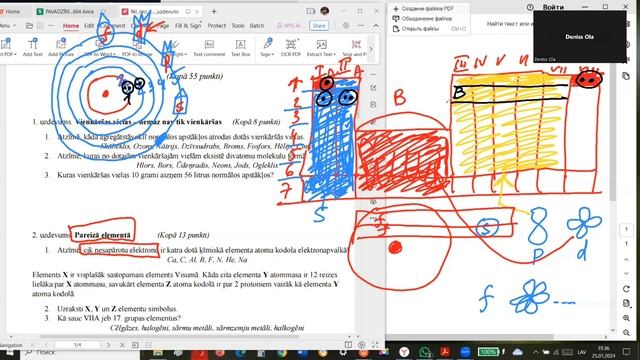Open the Extract Text tool

(x=321, y=47)
